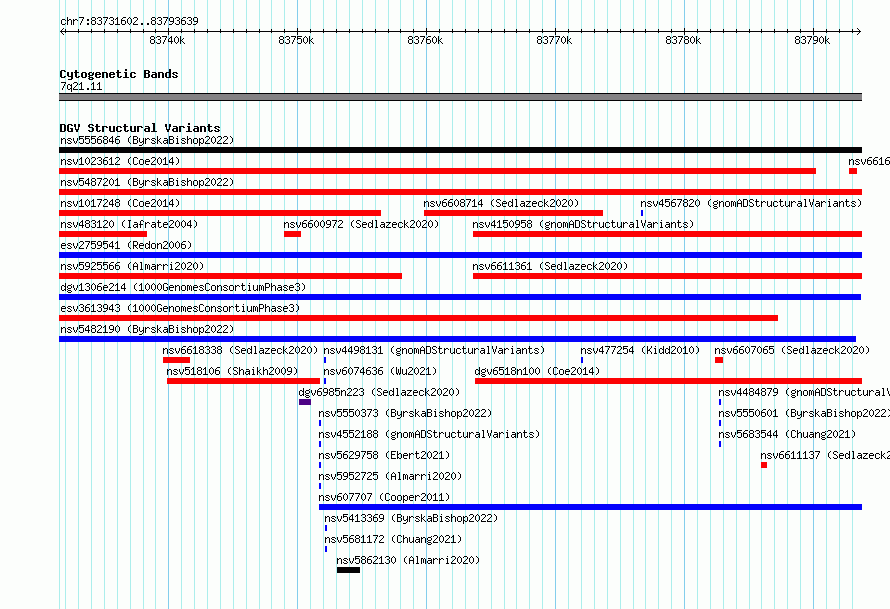Screen dimensions: 890x609
Task: Open nsv5550601 (ByrskaBishop2022) label
Action: (x=804, y=413)
